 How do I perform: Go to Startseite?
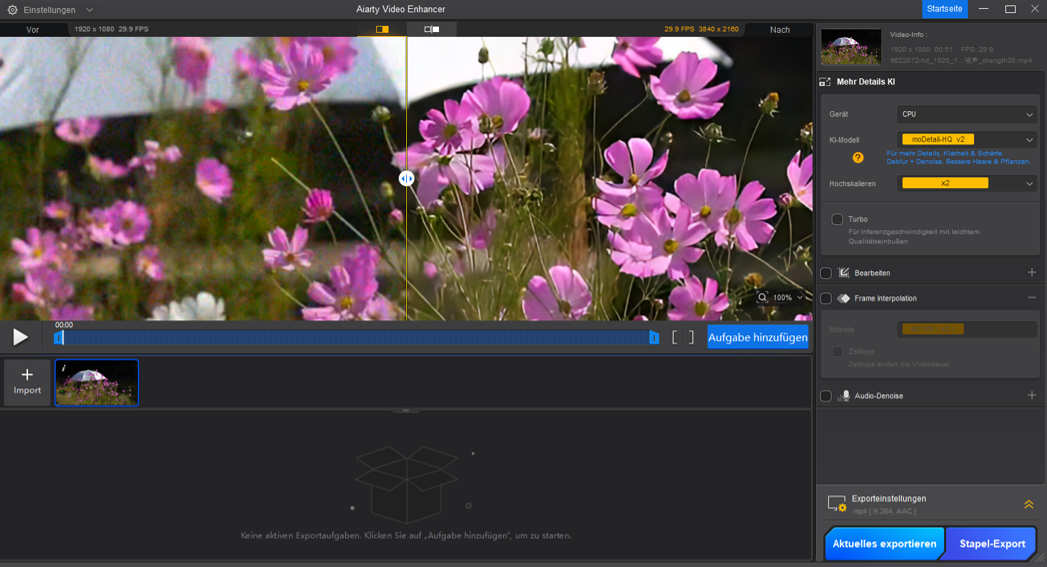(x=945, y=9)
